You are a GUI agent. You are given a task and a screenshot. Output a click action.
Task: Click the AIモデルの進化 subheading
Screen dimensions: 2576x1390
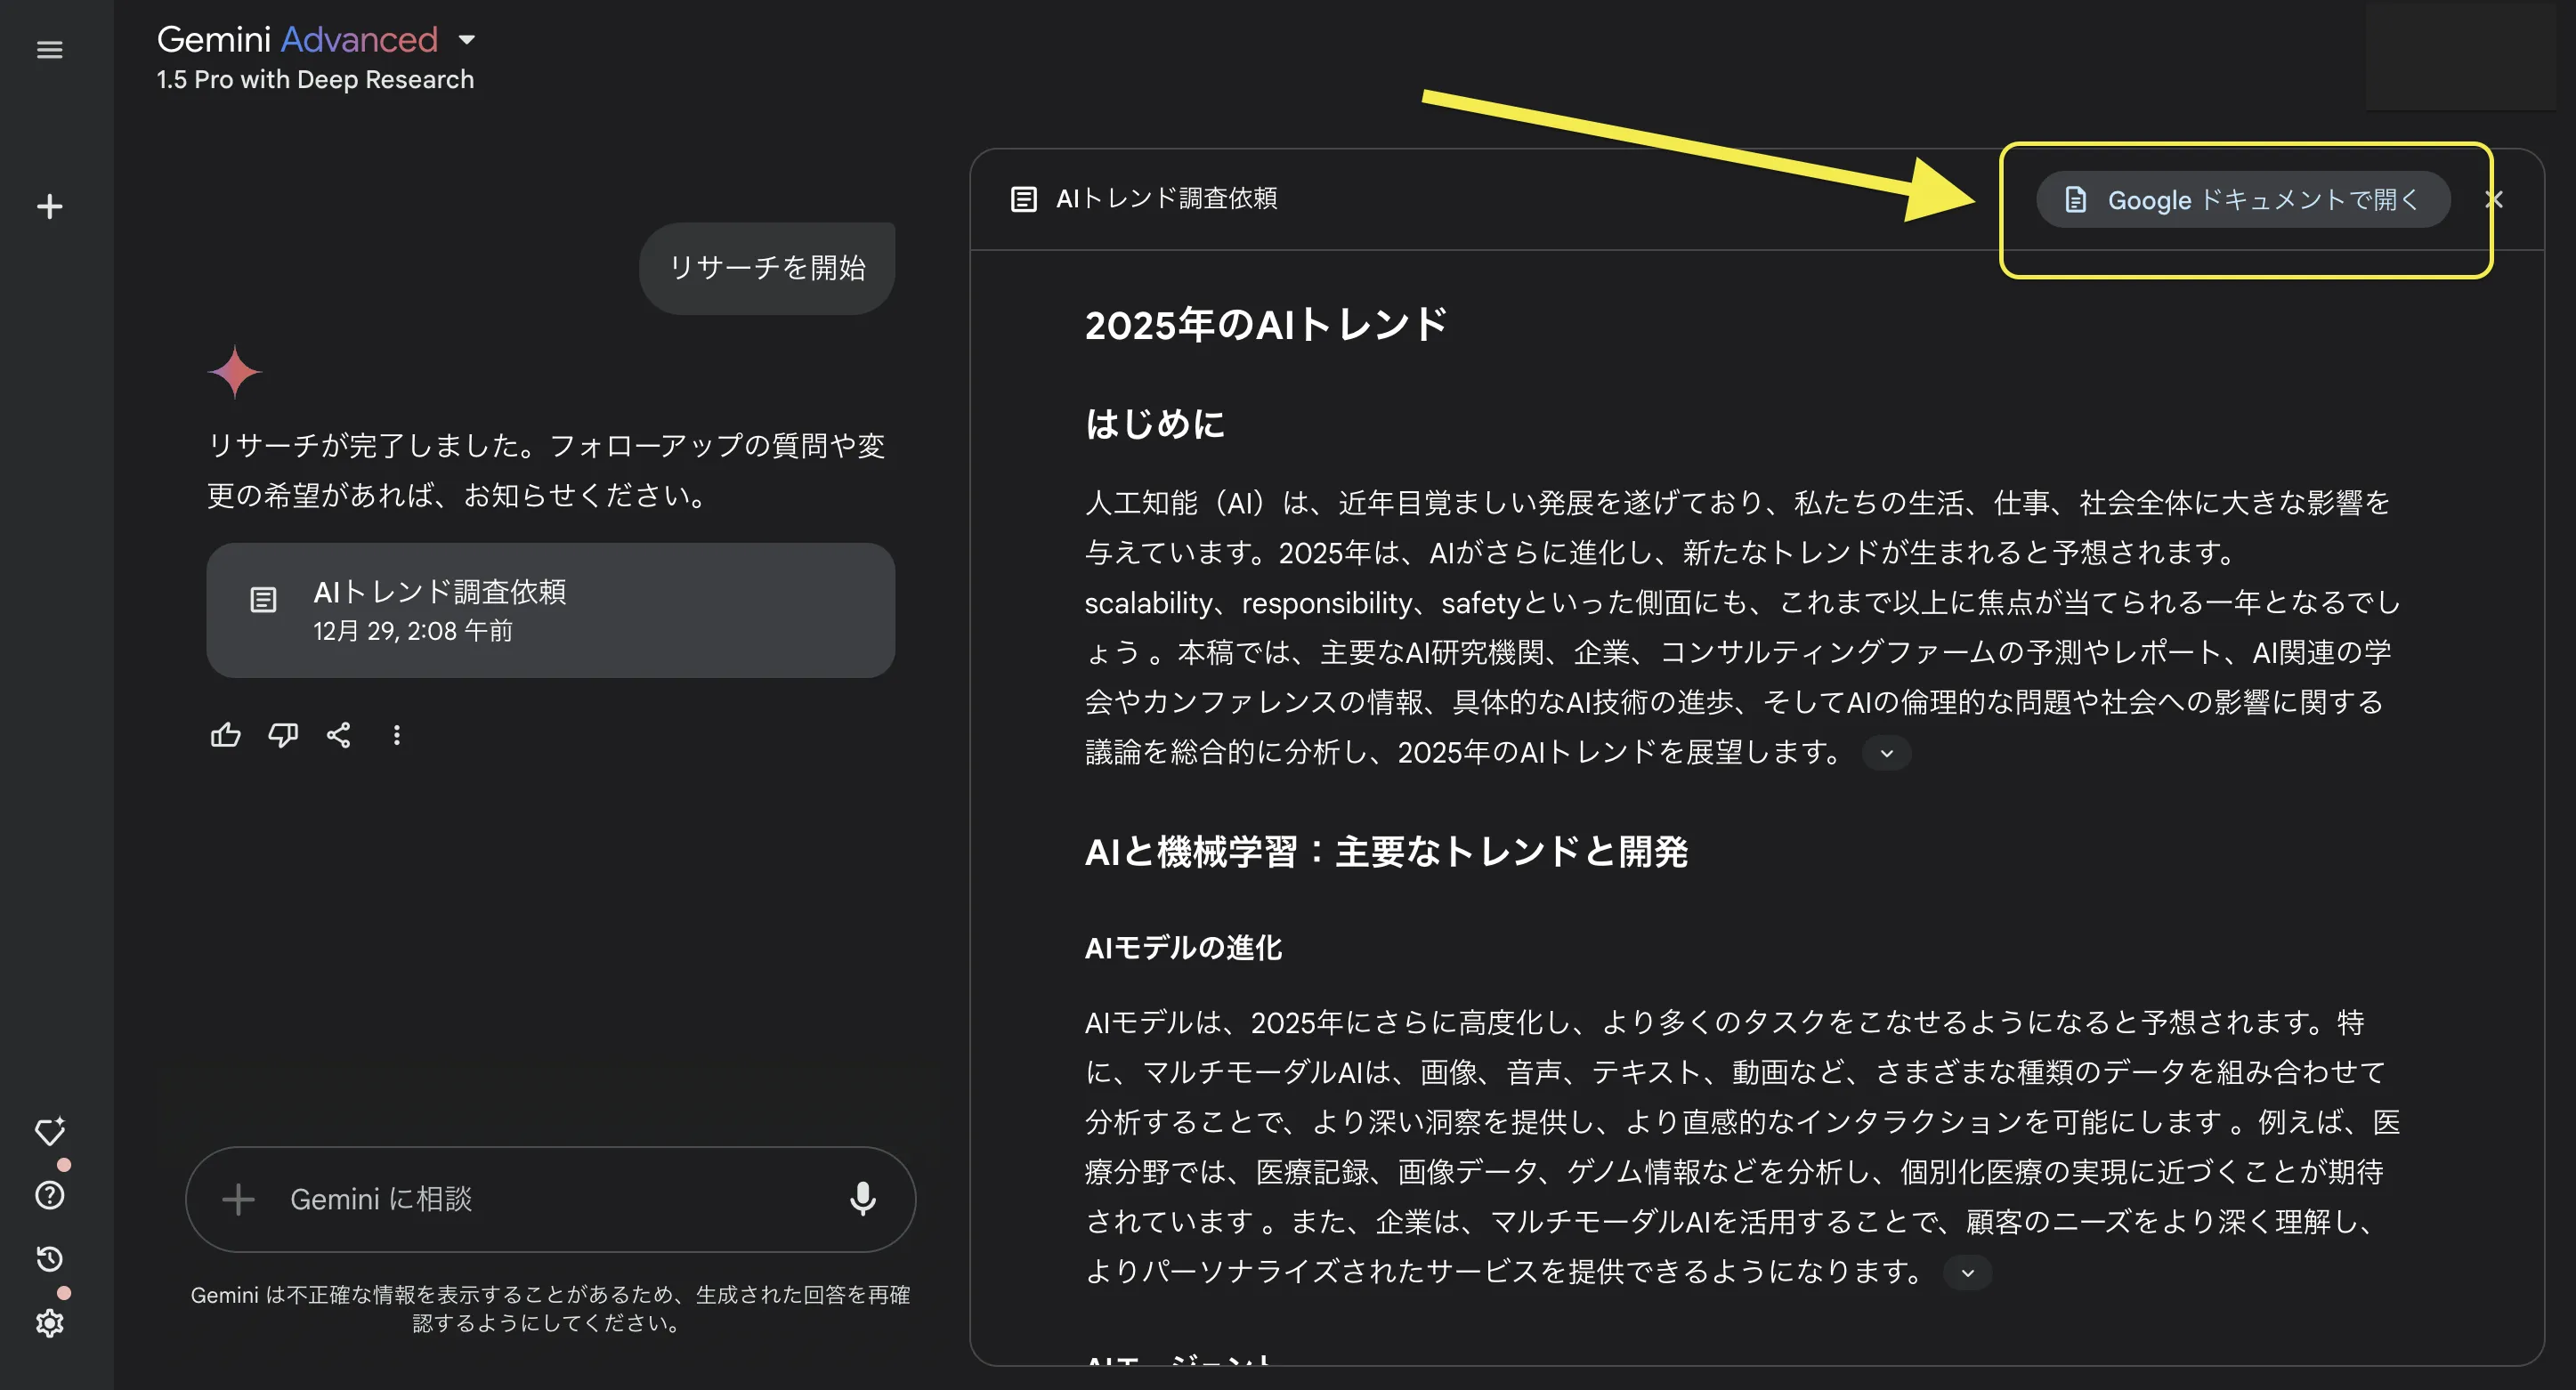1183,948
